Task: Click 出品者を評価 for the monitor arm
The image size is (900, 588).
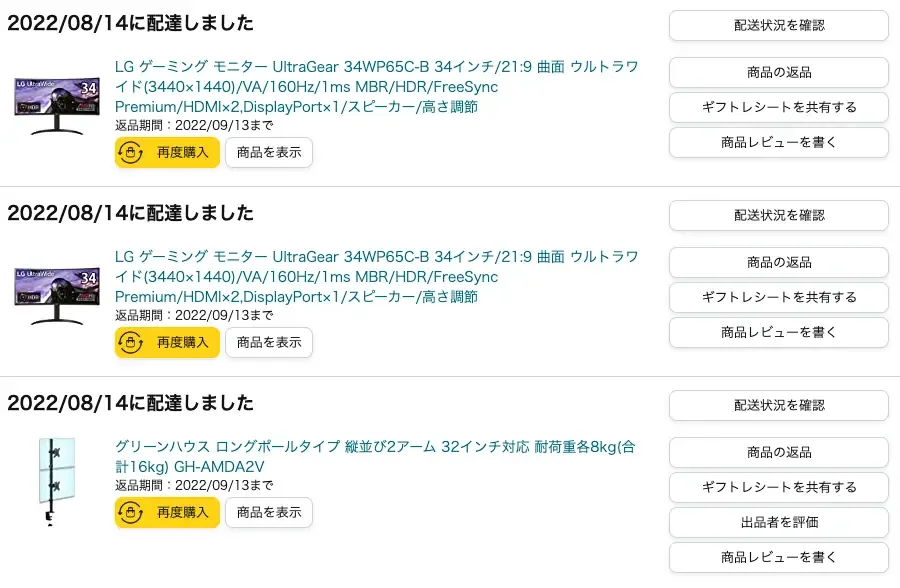Action: click(779, 523)
